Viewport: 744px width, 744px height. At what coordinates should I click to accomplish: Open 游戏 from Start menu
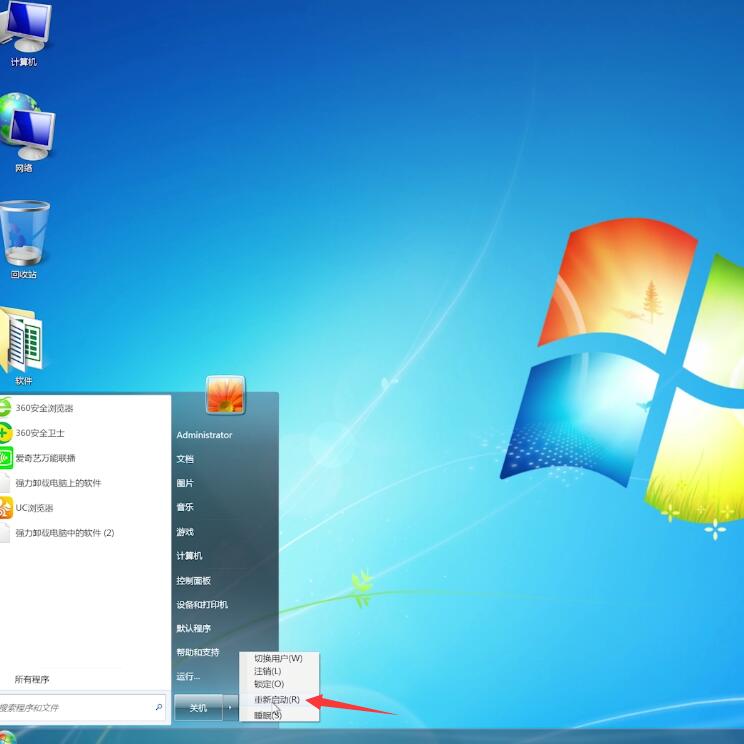[x=185, y=532]
